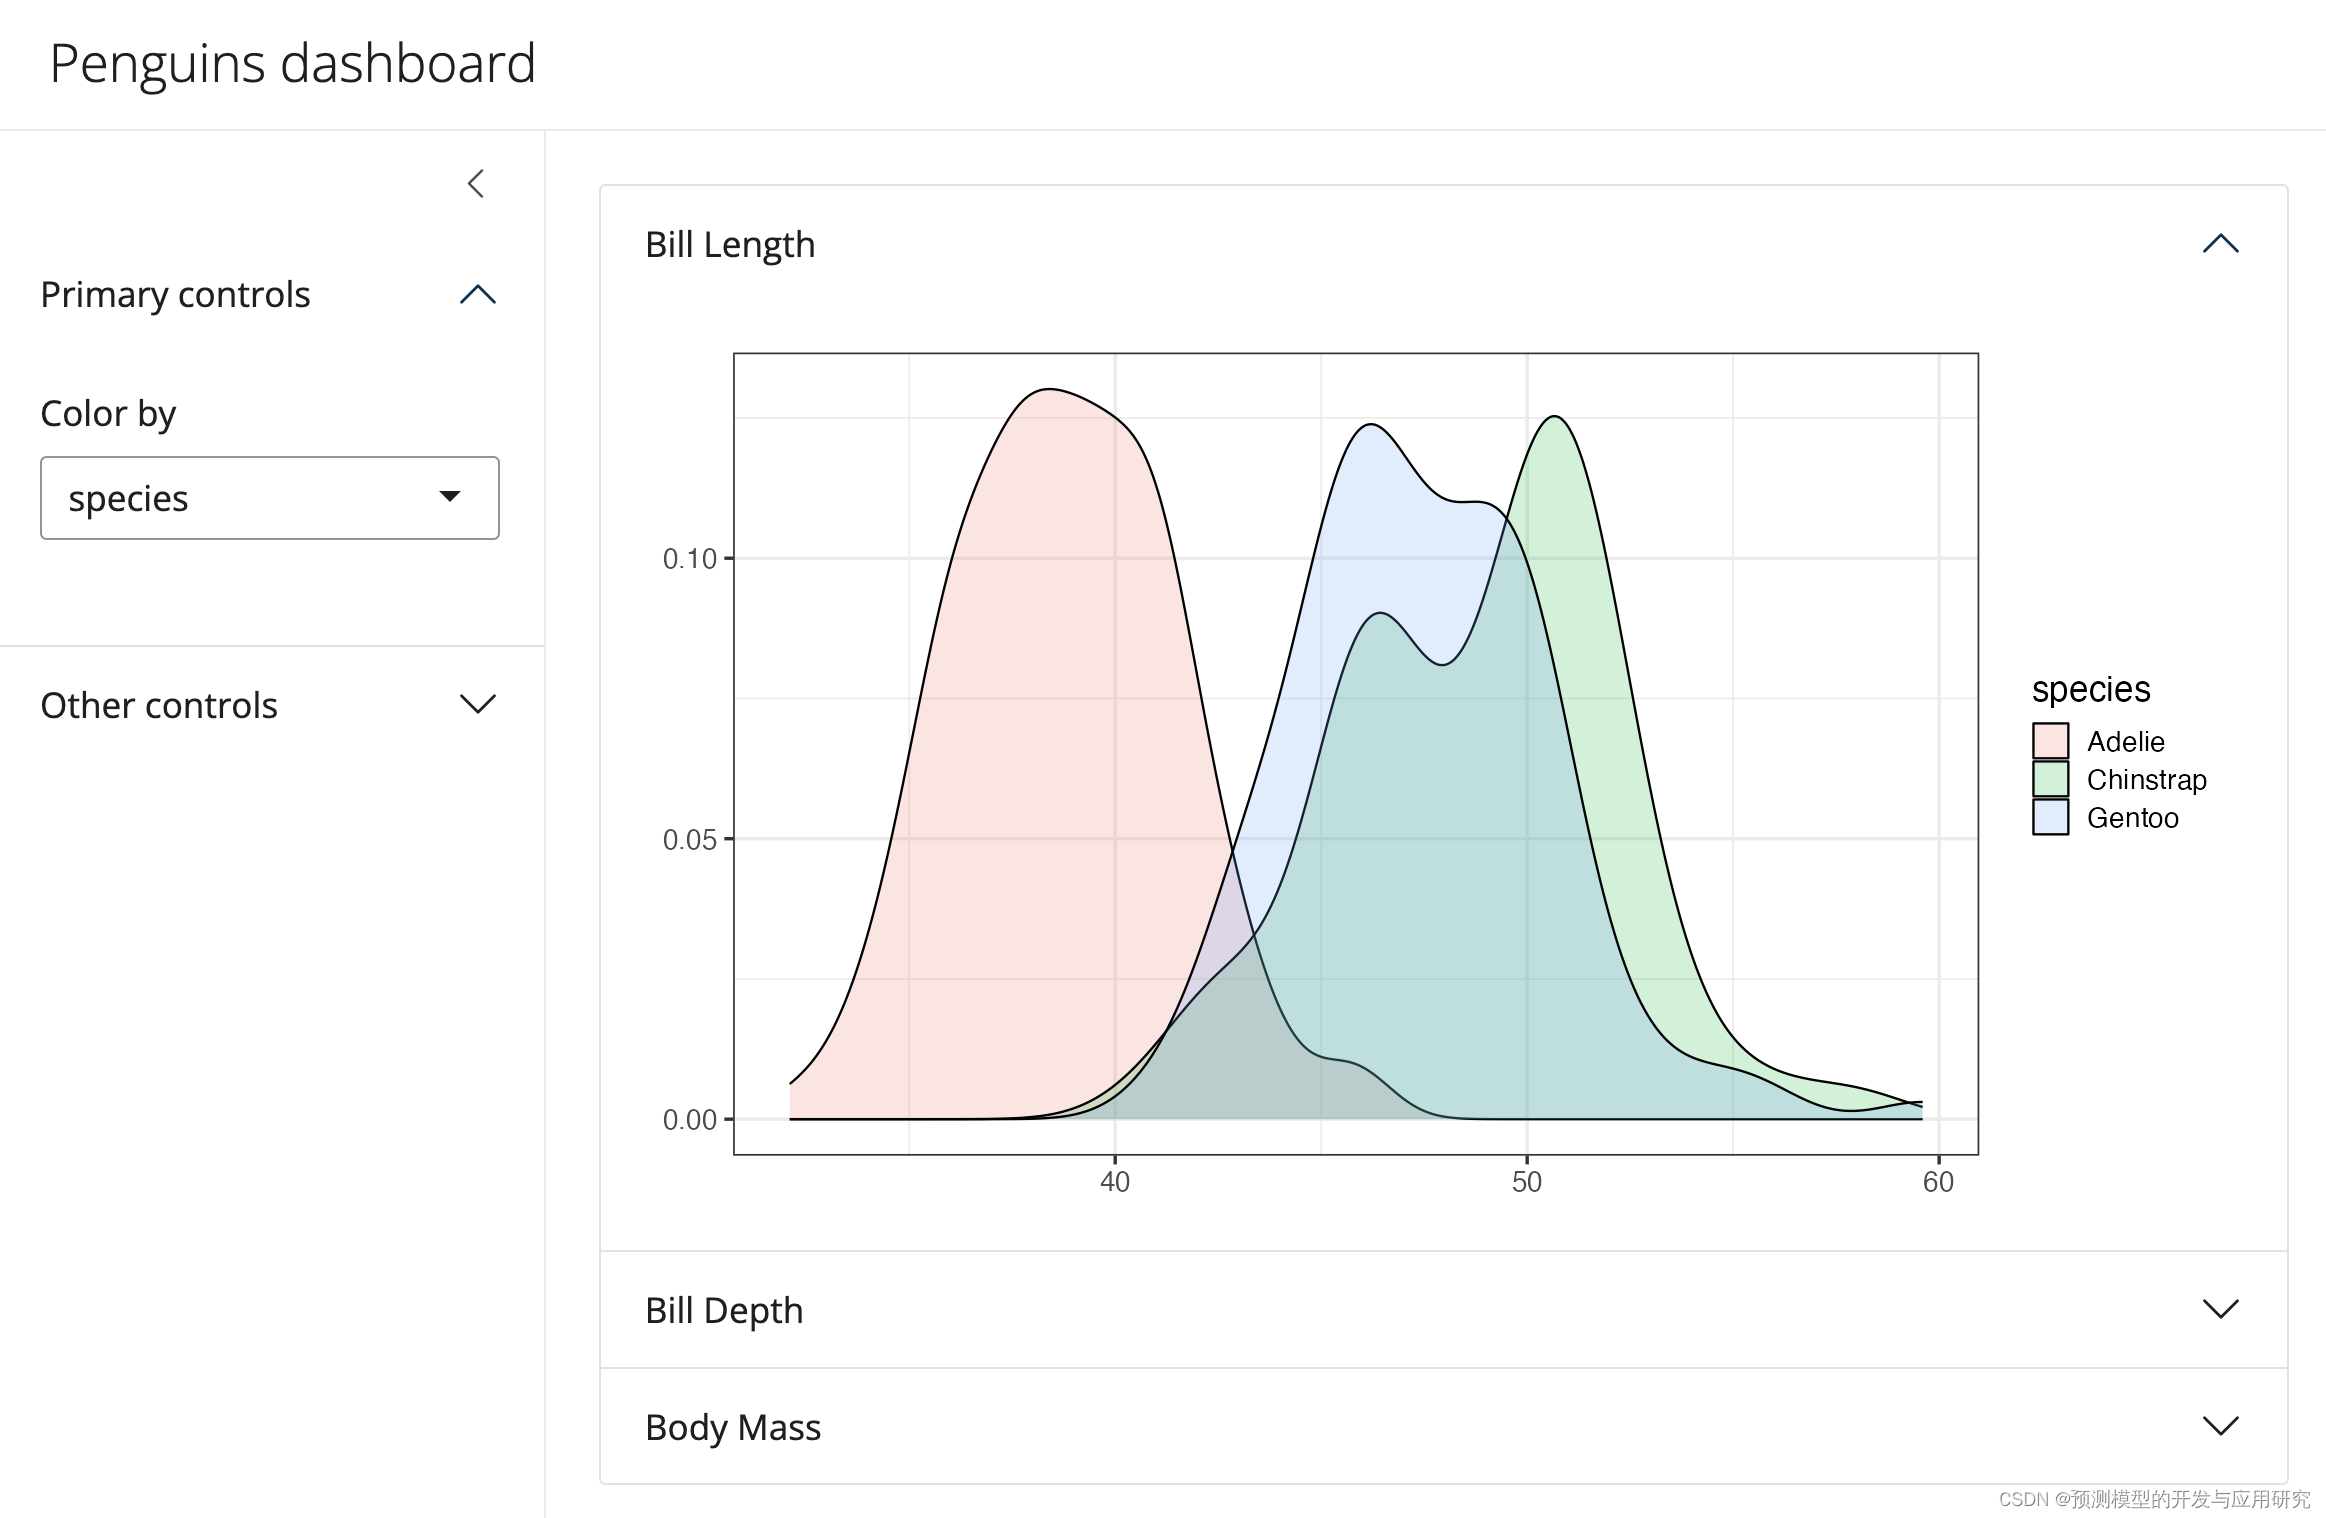Click the Gentoo blue legend swatch
The image size is (2326, 1518).
tap(2050, 817)
